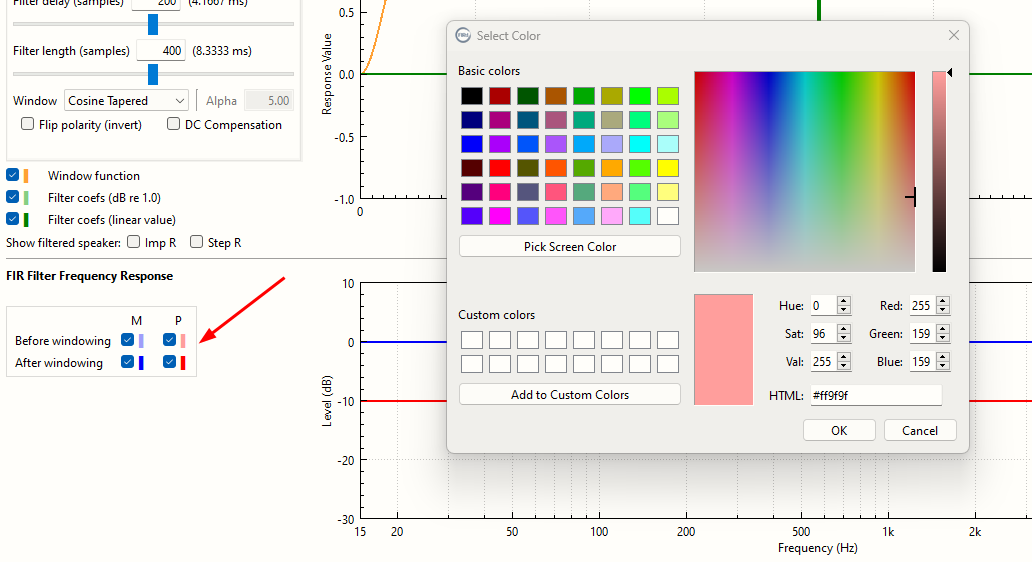The width and height of the screenshot is (1032, 562).
Task: Increase Hue with up stepper arrow
Action: [844, 301]
